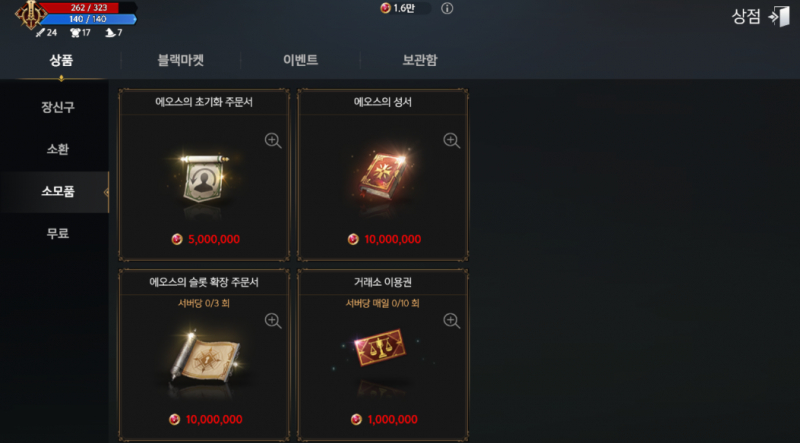Magnify the 에오스의 성서 item

[452, 140]
